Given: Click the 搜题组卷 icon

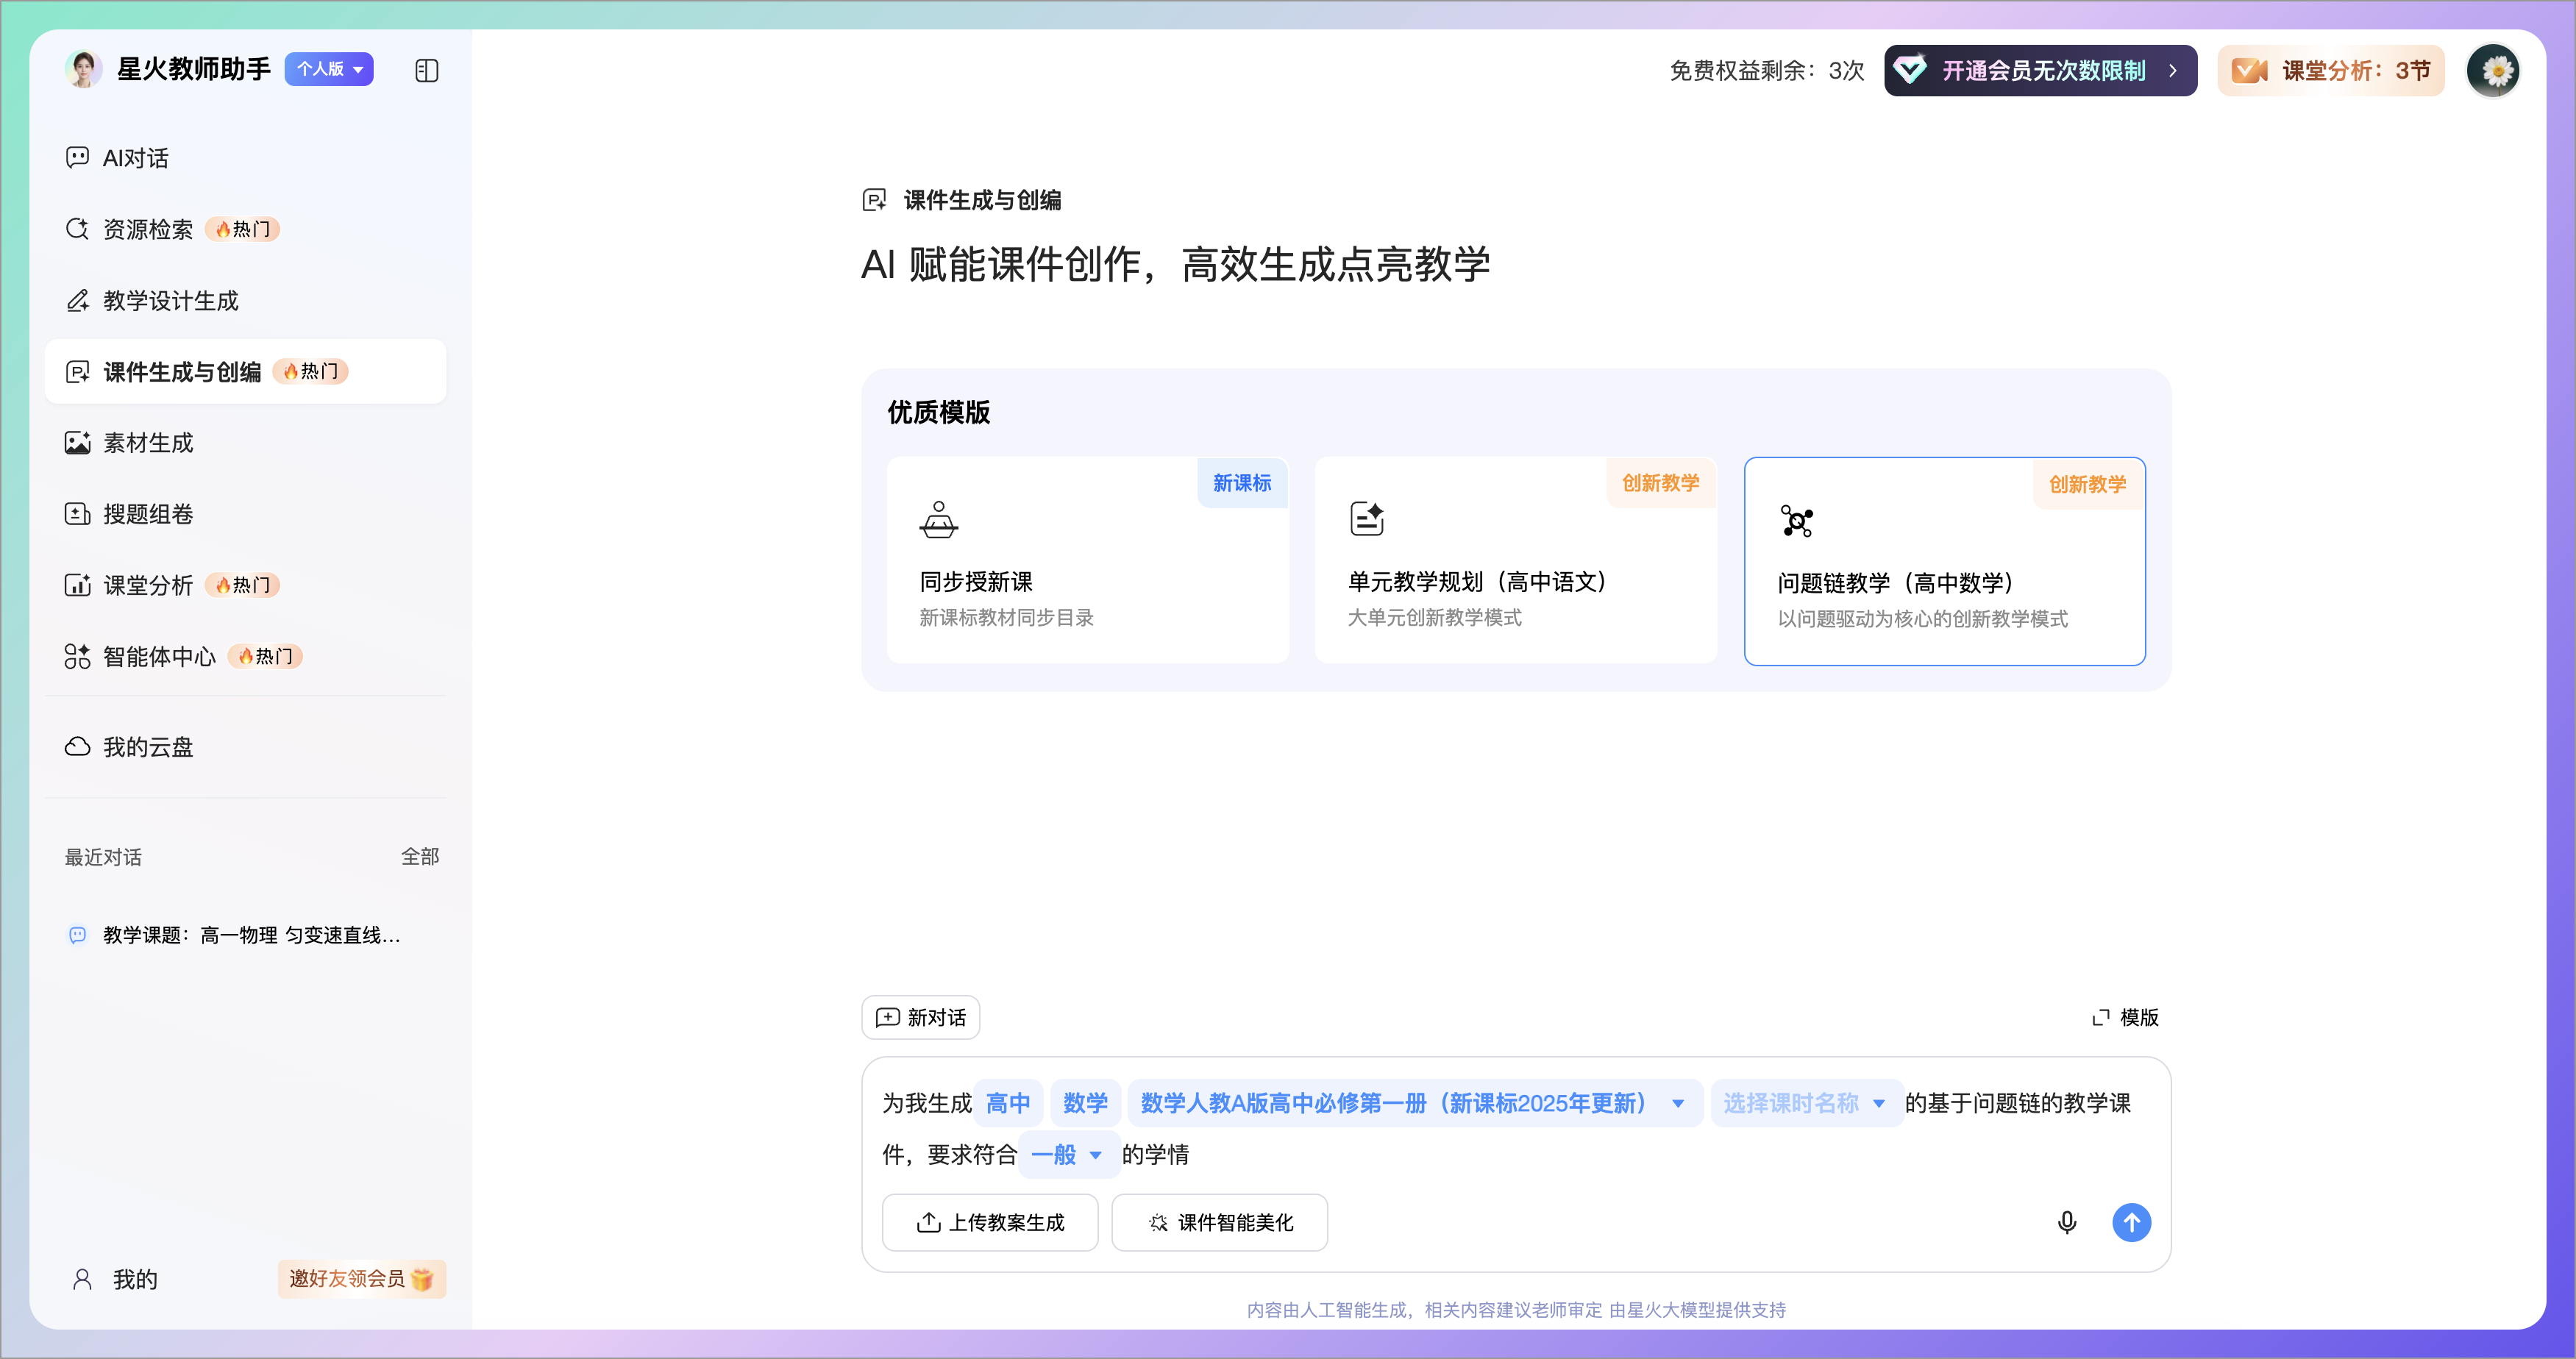Looking at the screenshot, I should point(77,514).
